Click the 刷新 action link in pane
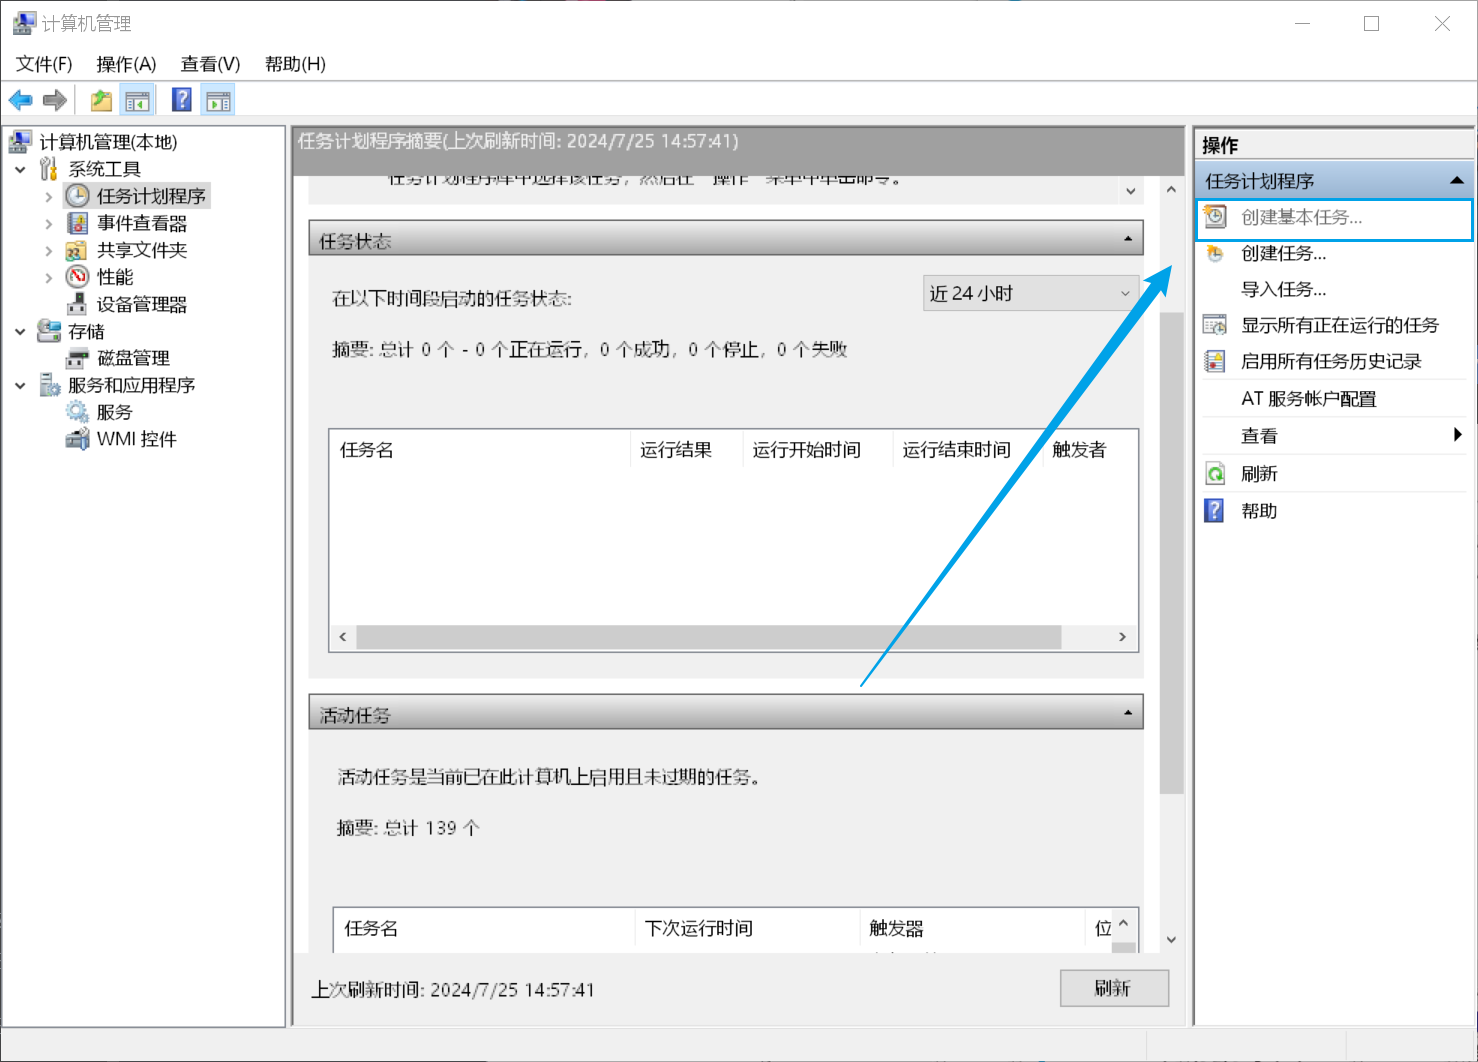Image resolution: width=1478 pixels, height=1062 pixels. (x=1259, y=474)
